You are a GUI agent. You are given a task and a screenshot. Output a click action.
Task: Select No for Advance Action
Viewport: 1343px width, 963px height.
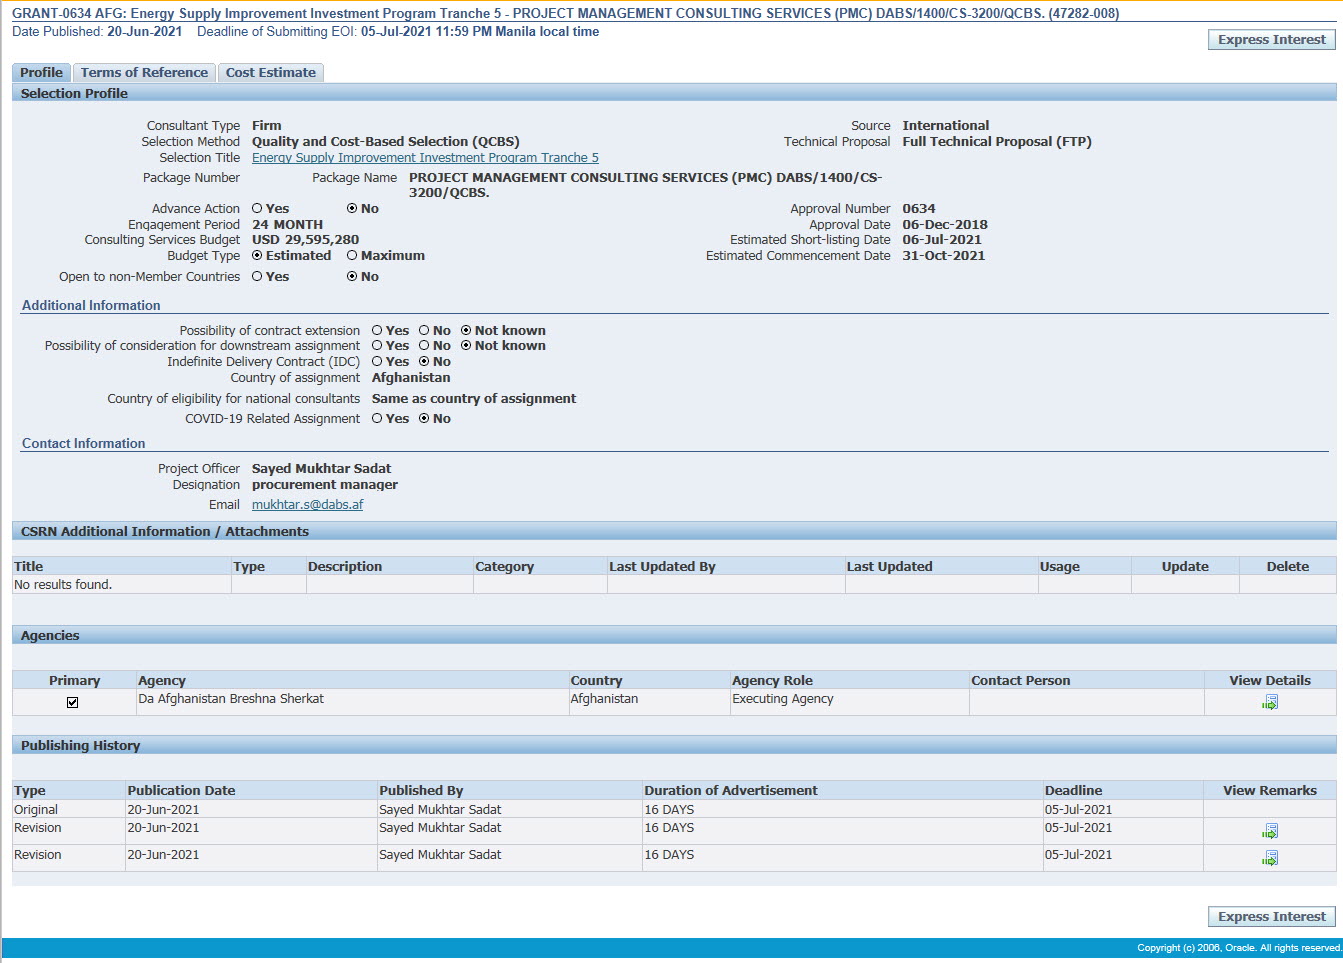352,209
